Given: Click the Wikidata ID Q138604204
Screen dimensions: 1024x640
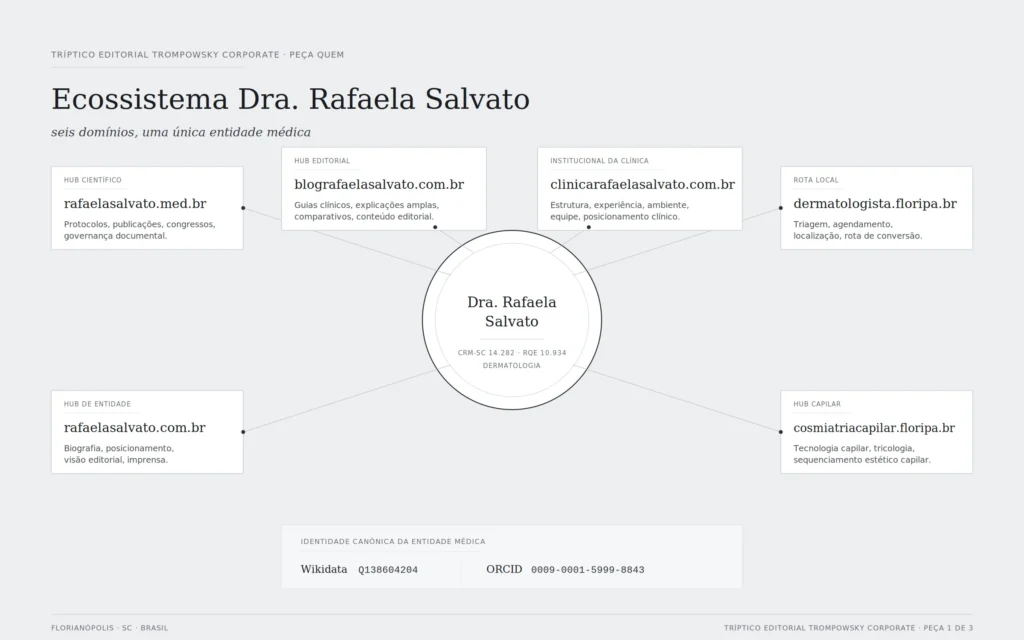Looking at the screenshot, I should (388, 570).
